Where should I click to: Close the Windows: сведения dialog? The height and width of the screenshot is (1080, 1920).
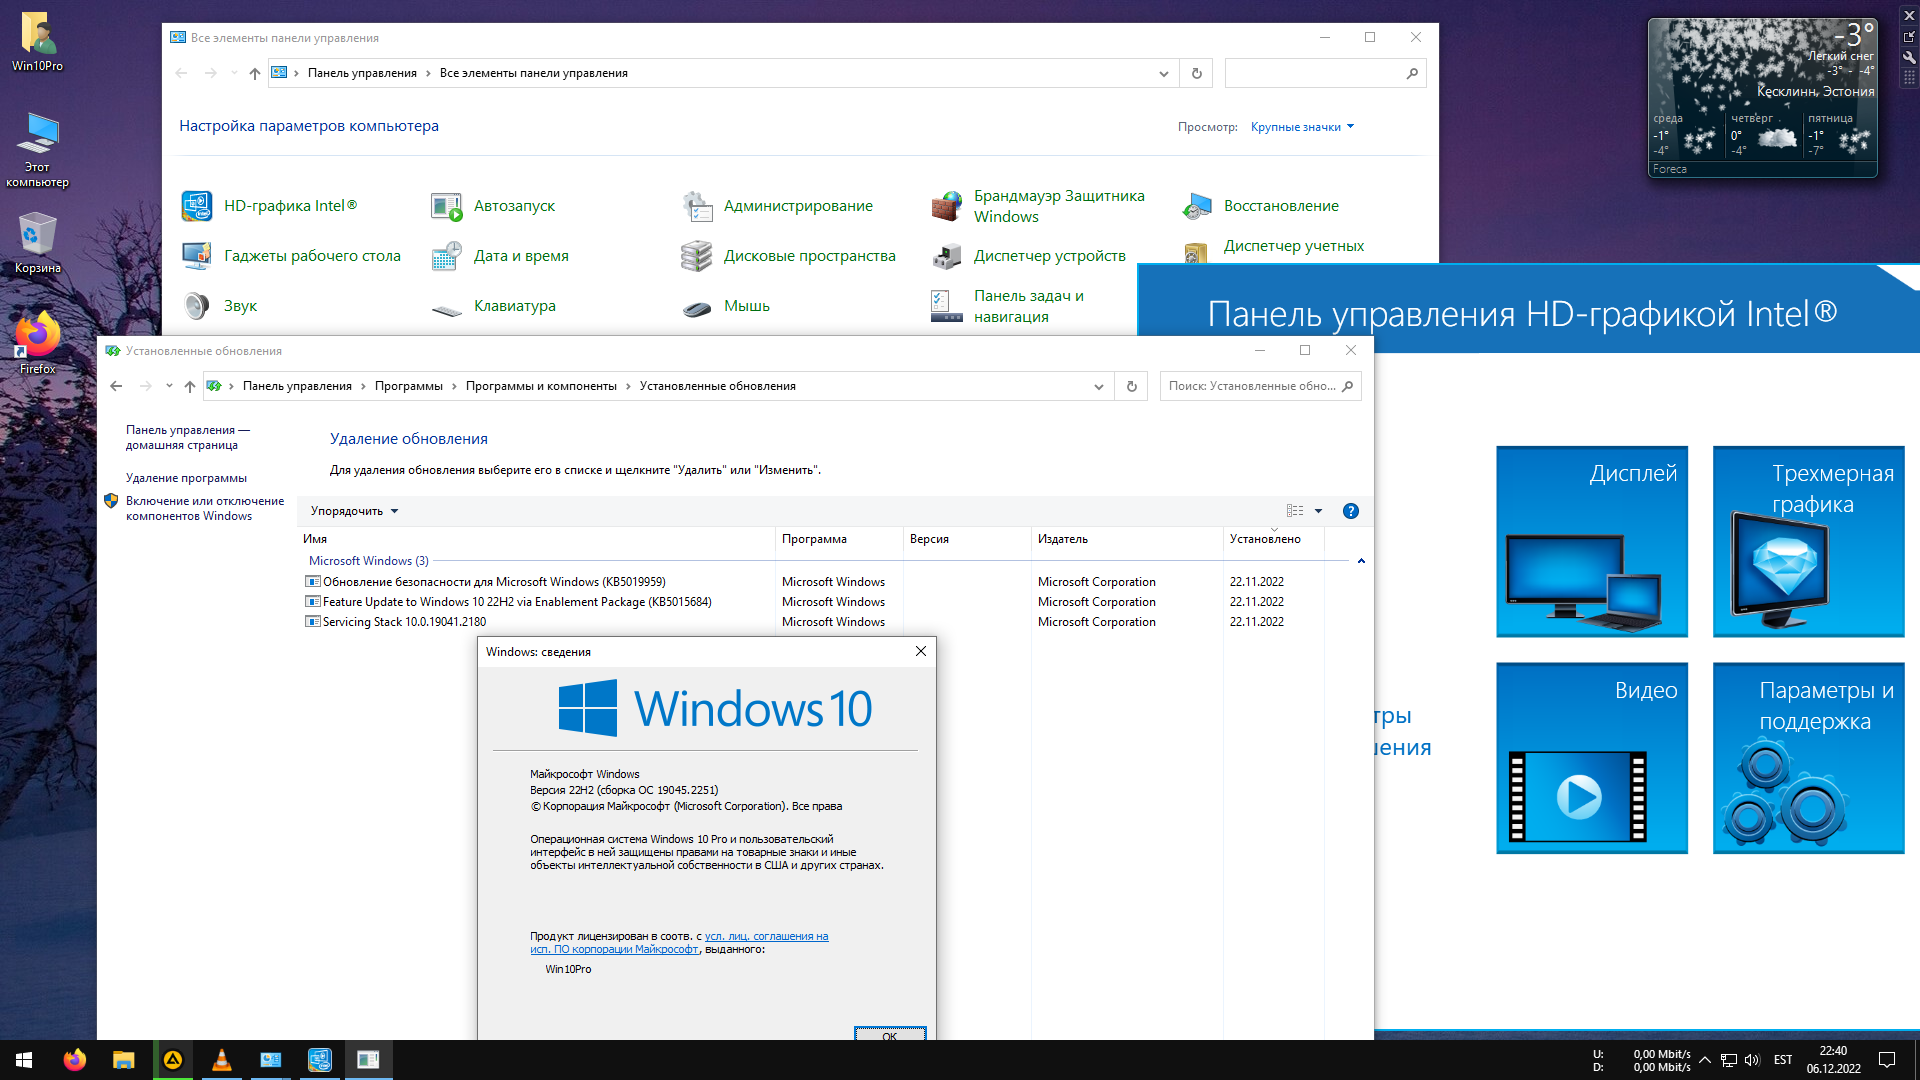pyautogui.click(x=921, y=651)
